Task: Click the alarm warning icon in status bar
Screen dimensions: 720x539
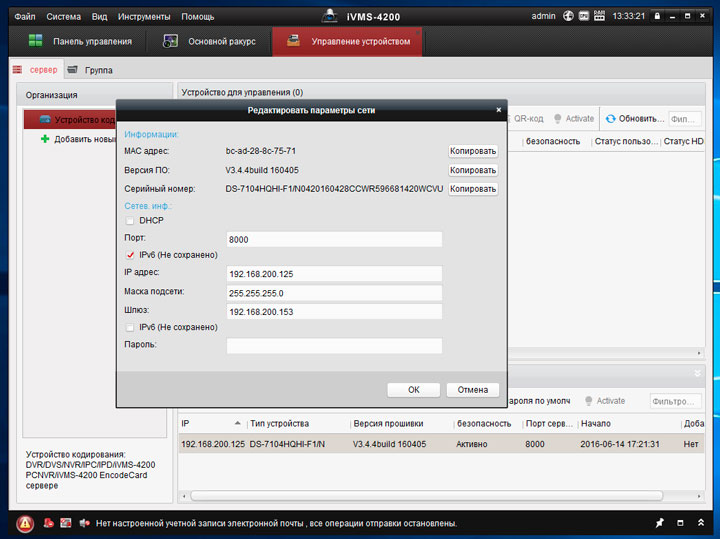Action: tap(25, 523)
